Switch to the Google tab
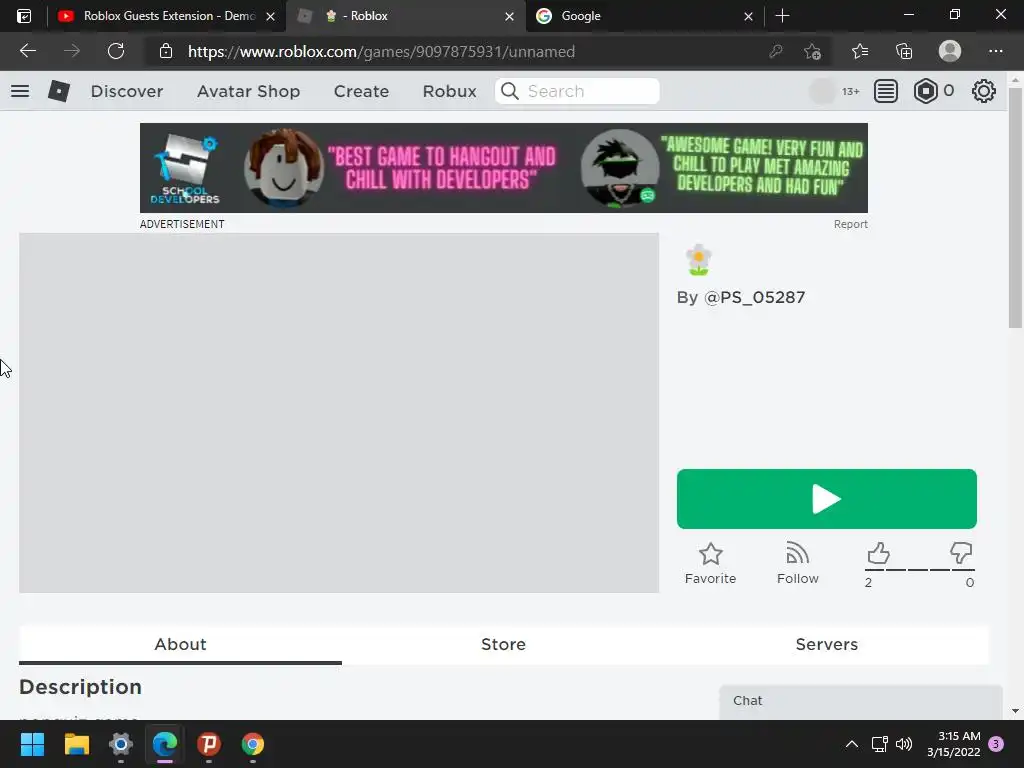The width and height of the screenshot is (1024, 768). pyautogui.click(x=645, y=16)
